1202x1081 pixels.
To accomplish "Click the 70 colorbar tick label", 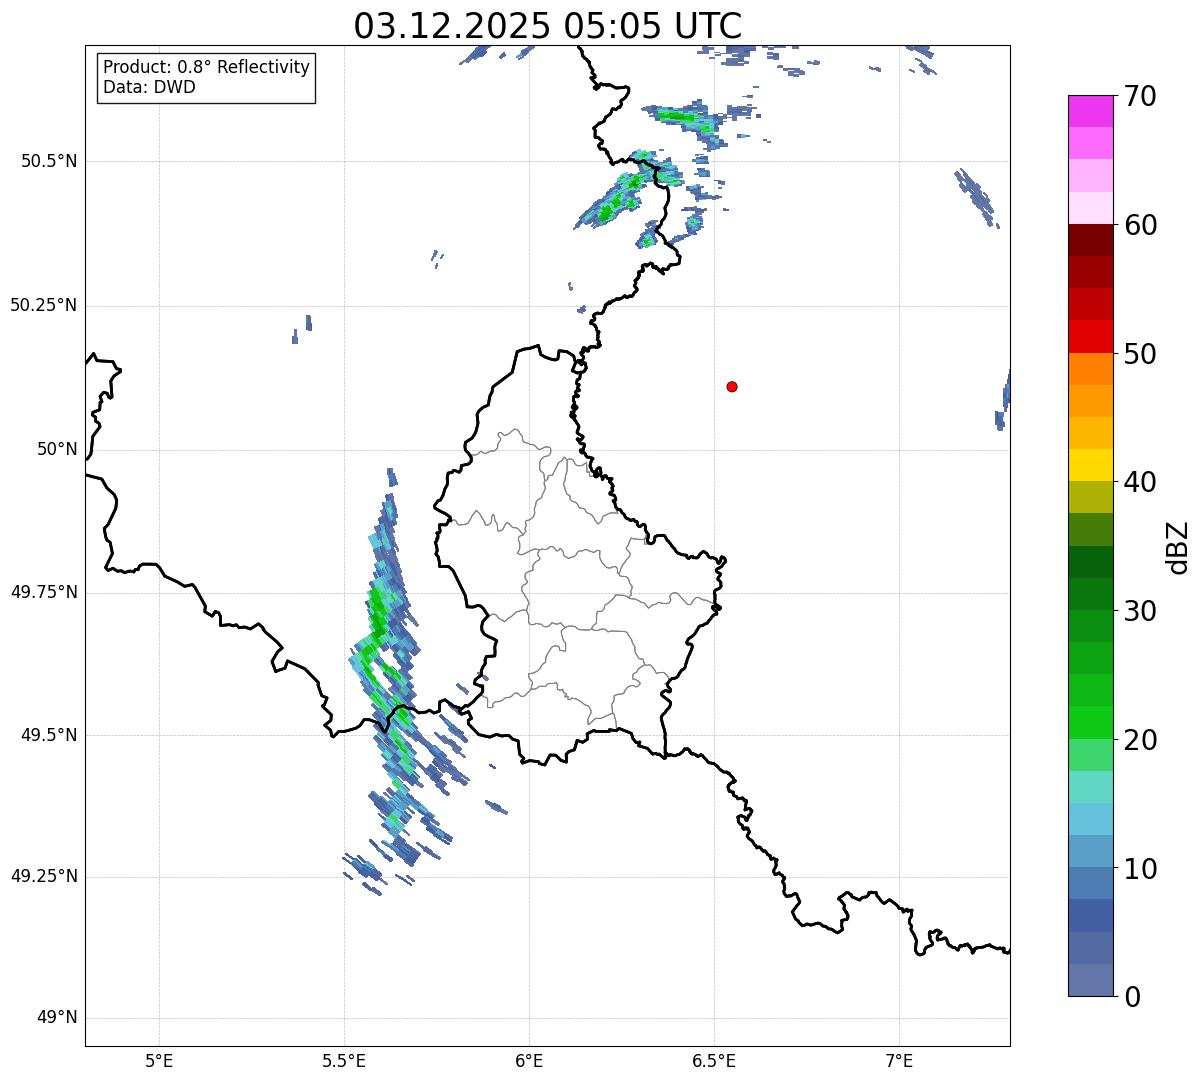I will (x=1140, y=96).
